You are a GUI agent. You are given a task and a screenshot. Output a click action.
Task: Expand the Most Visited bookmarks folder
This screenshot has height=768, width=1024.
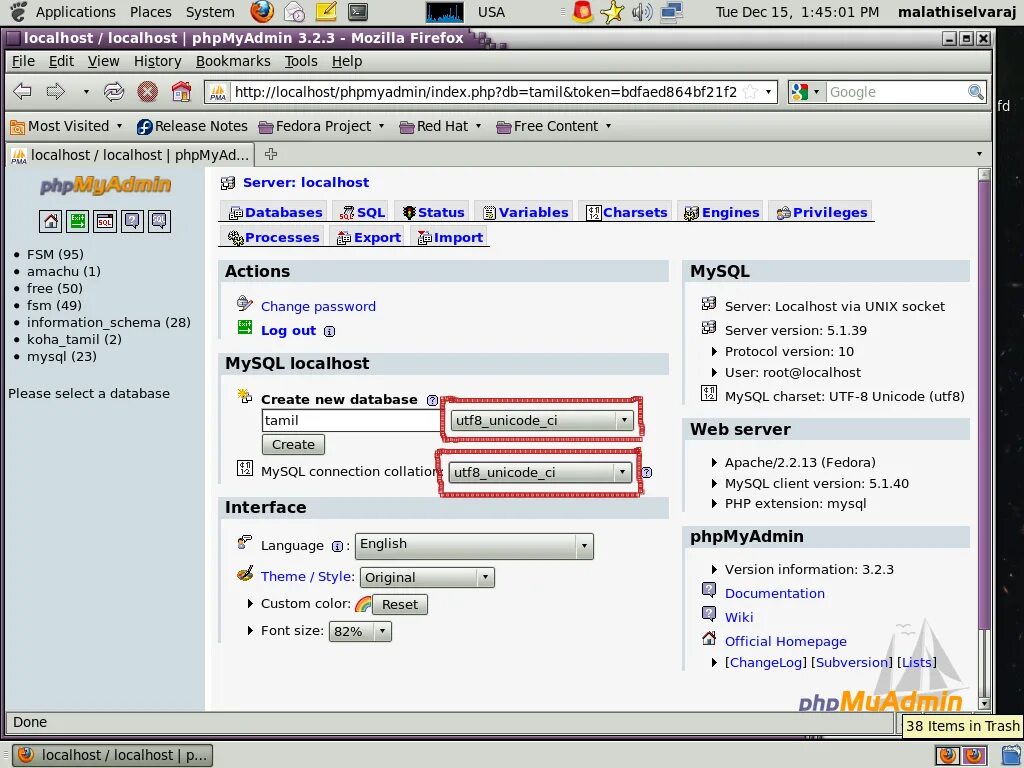coord(67,126)
